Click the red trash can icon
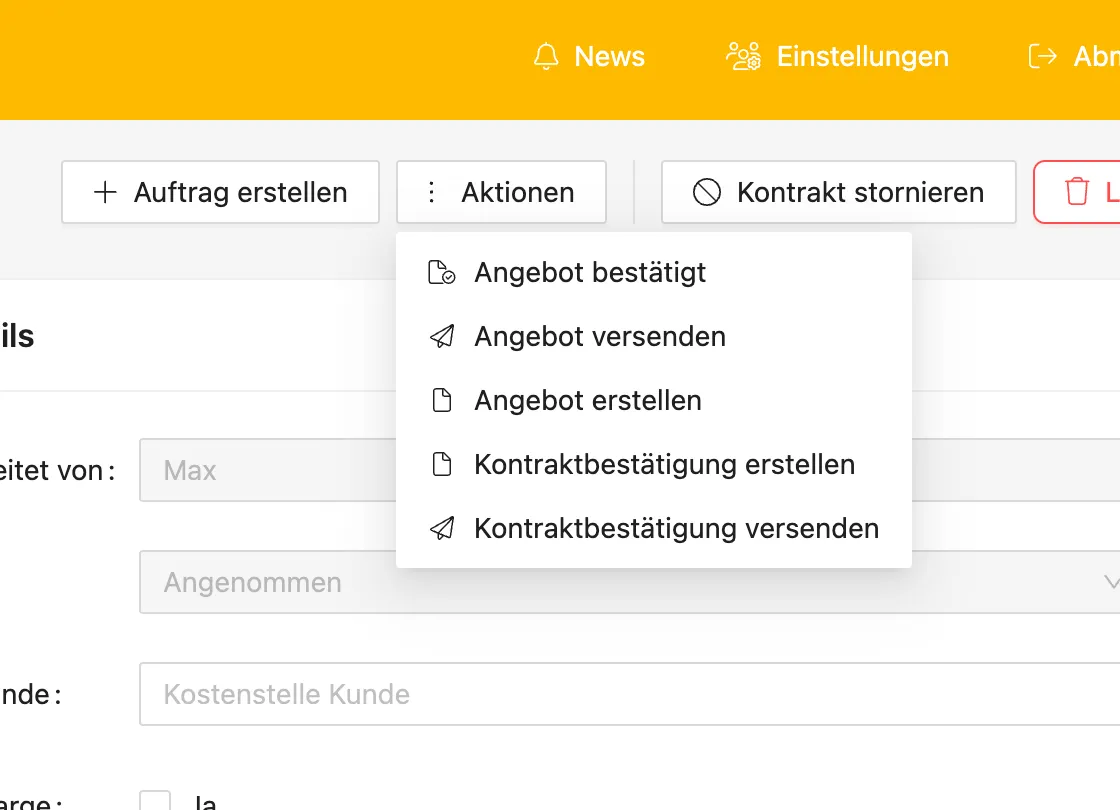Screen dimensions: 1120x810 click(1076, 192)
